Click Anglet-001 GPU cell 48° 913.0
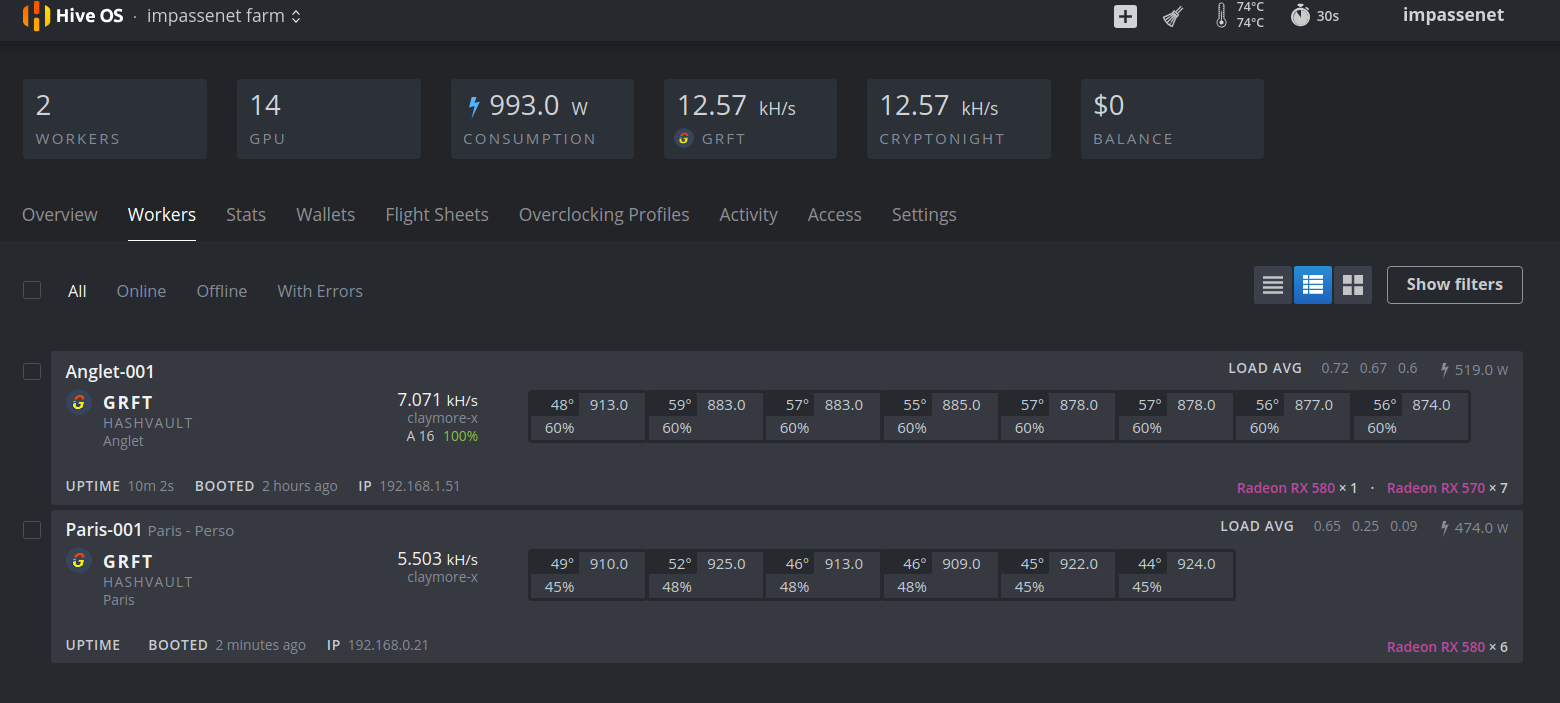The width and height of the screenshot is (1560, 703). (588, 416)
